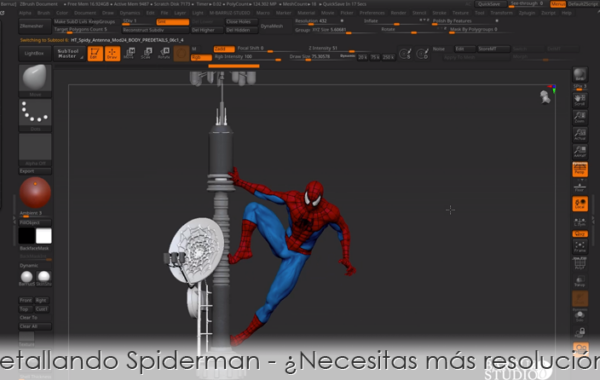Toggle the Transp transparency icon

click(x=580, y=281)
